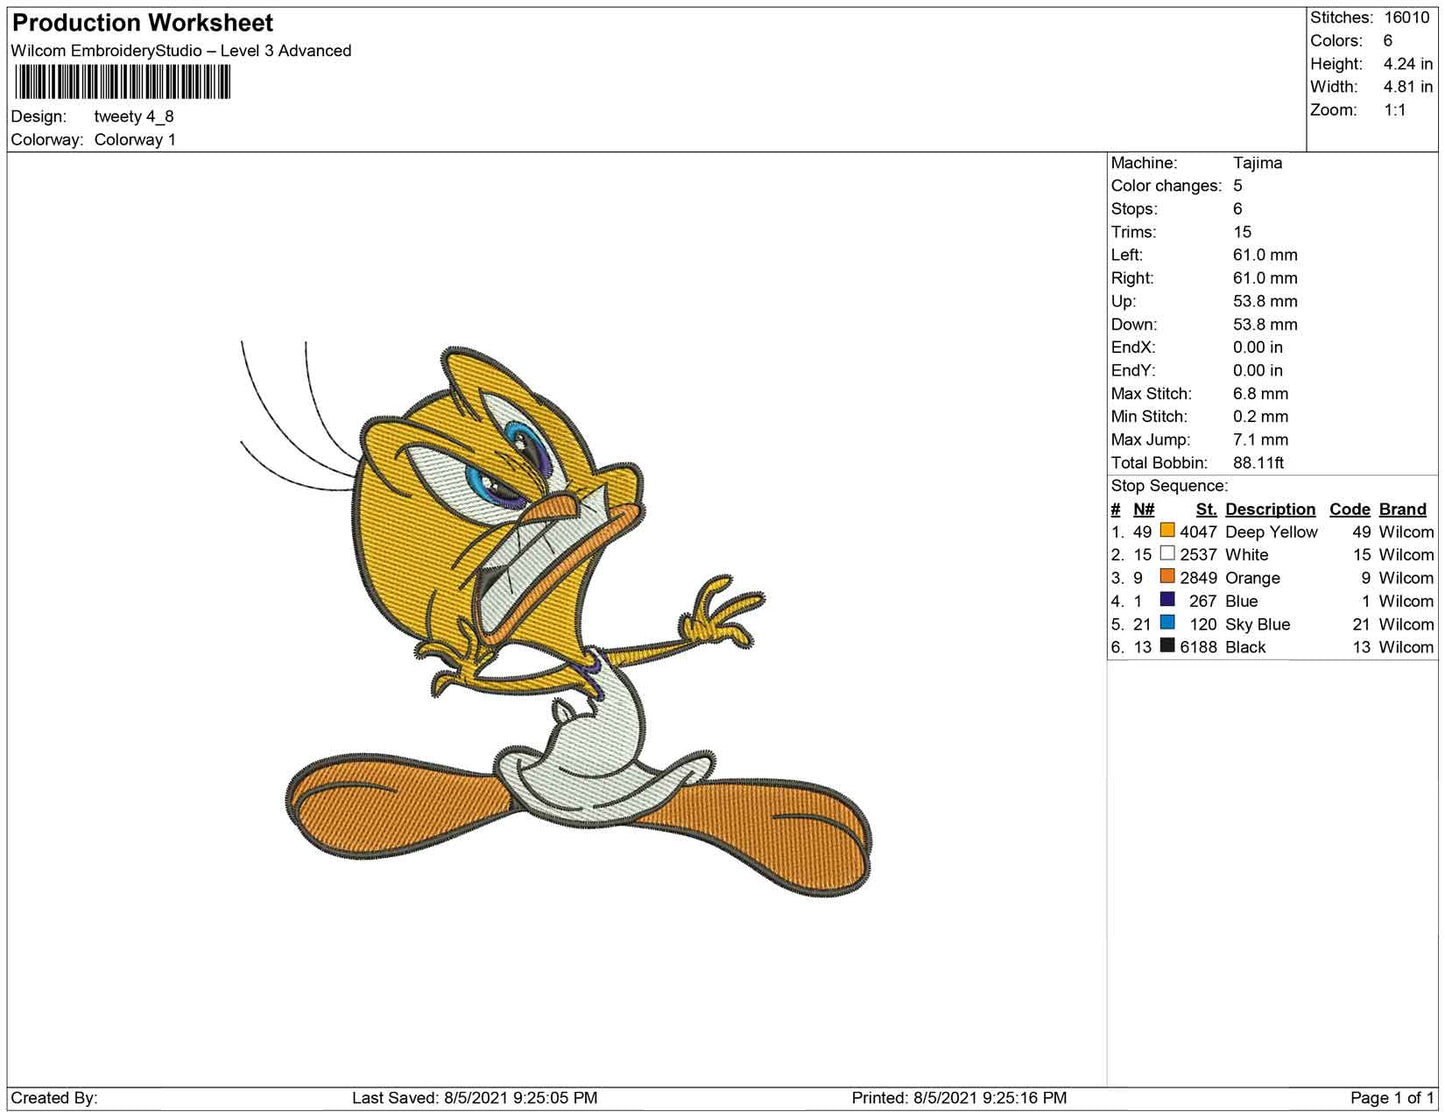Screen dimensions: 1445x1112
Task: Select the height value '4.24 in'
Action: (1408, 64)
